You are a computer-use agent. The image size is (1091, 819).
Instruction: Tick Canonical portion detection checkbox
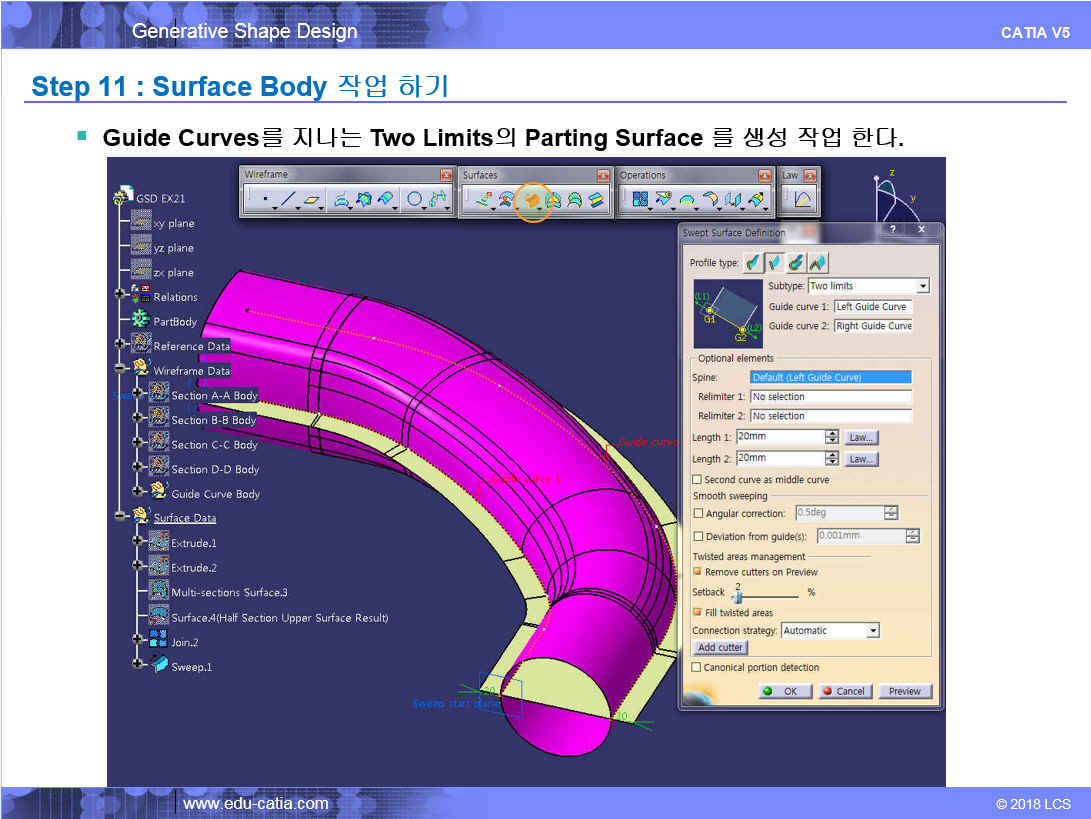pyautogui.click(x=698, y=667)
